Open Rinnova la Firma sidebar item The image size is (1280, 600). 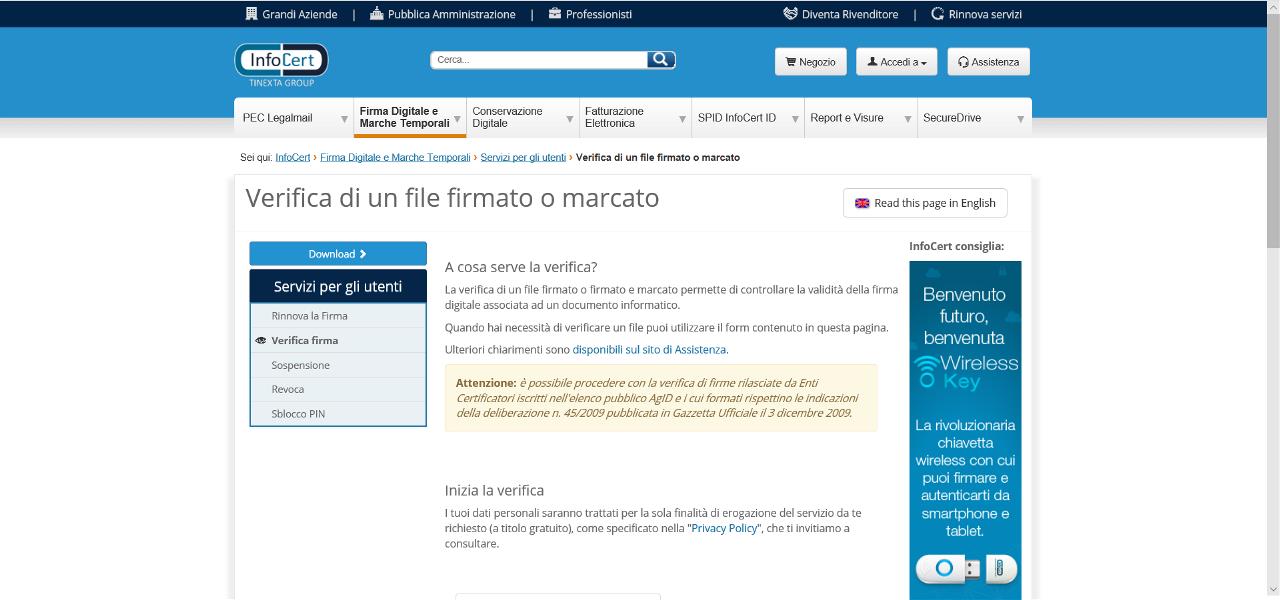[338, 316]
